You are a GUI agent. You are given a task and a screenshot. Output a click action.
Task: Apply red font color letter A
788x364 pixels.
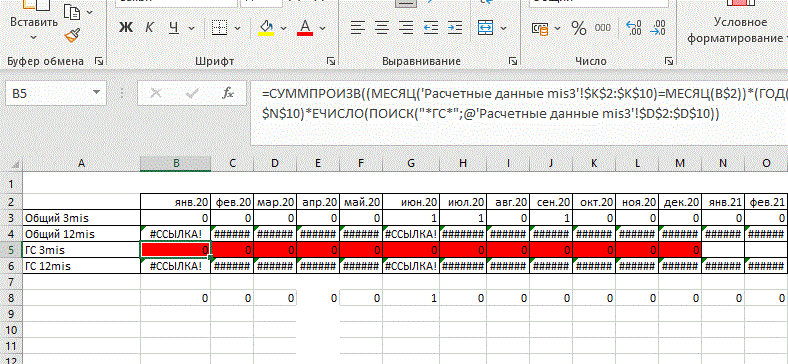(x=305, y=28)
